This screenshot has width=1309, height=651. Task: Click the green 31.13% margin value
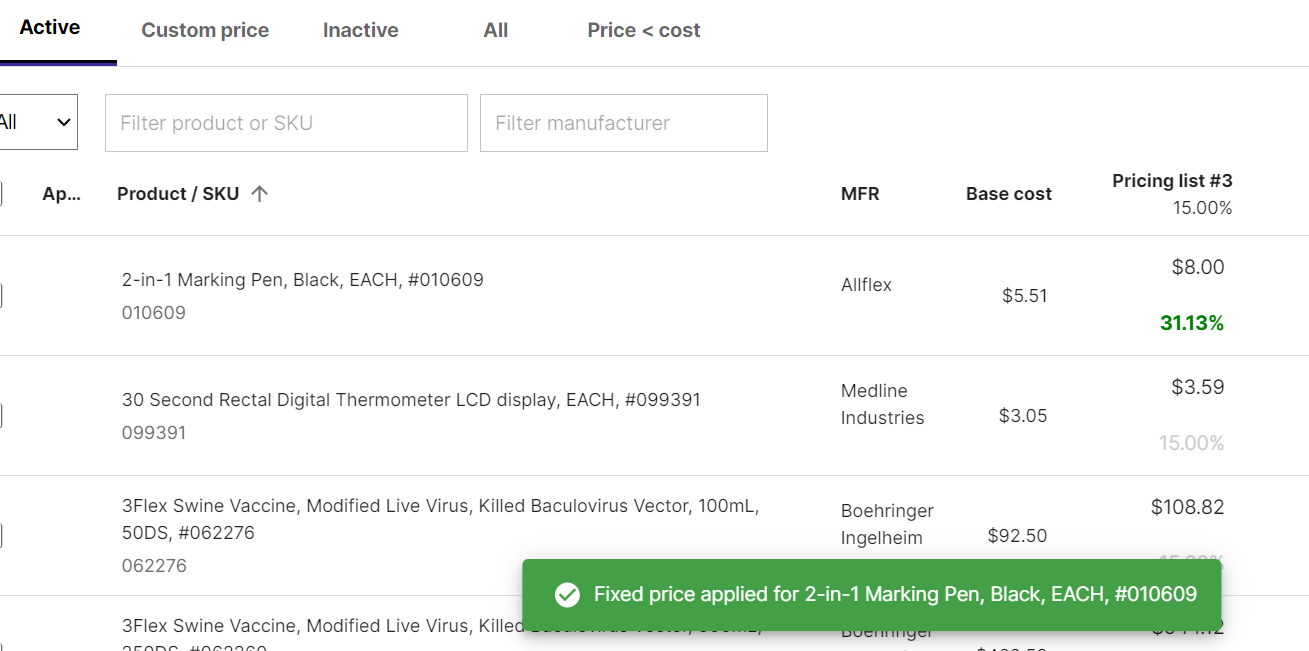1192,322
